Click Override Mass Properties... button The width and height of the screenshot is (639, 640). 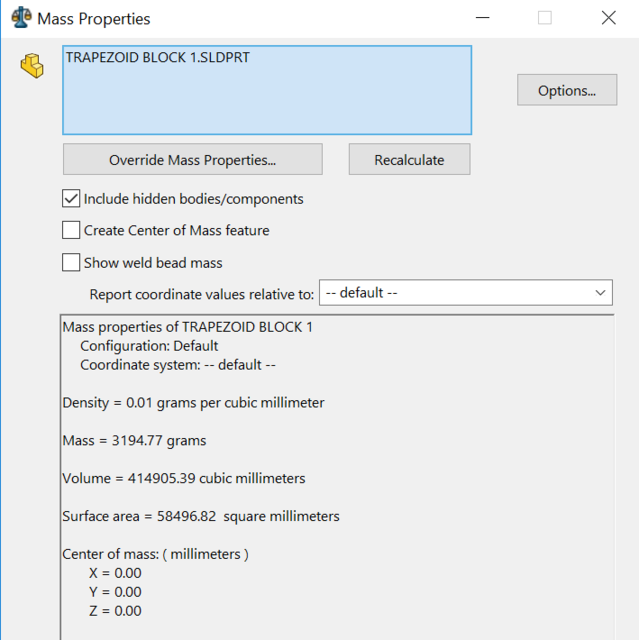[x=192, y=160]
